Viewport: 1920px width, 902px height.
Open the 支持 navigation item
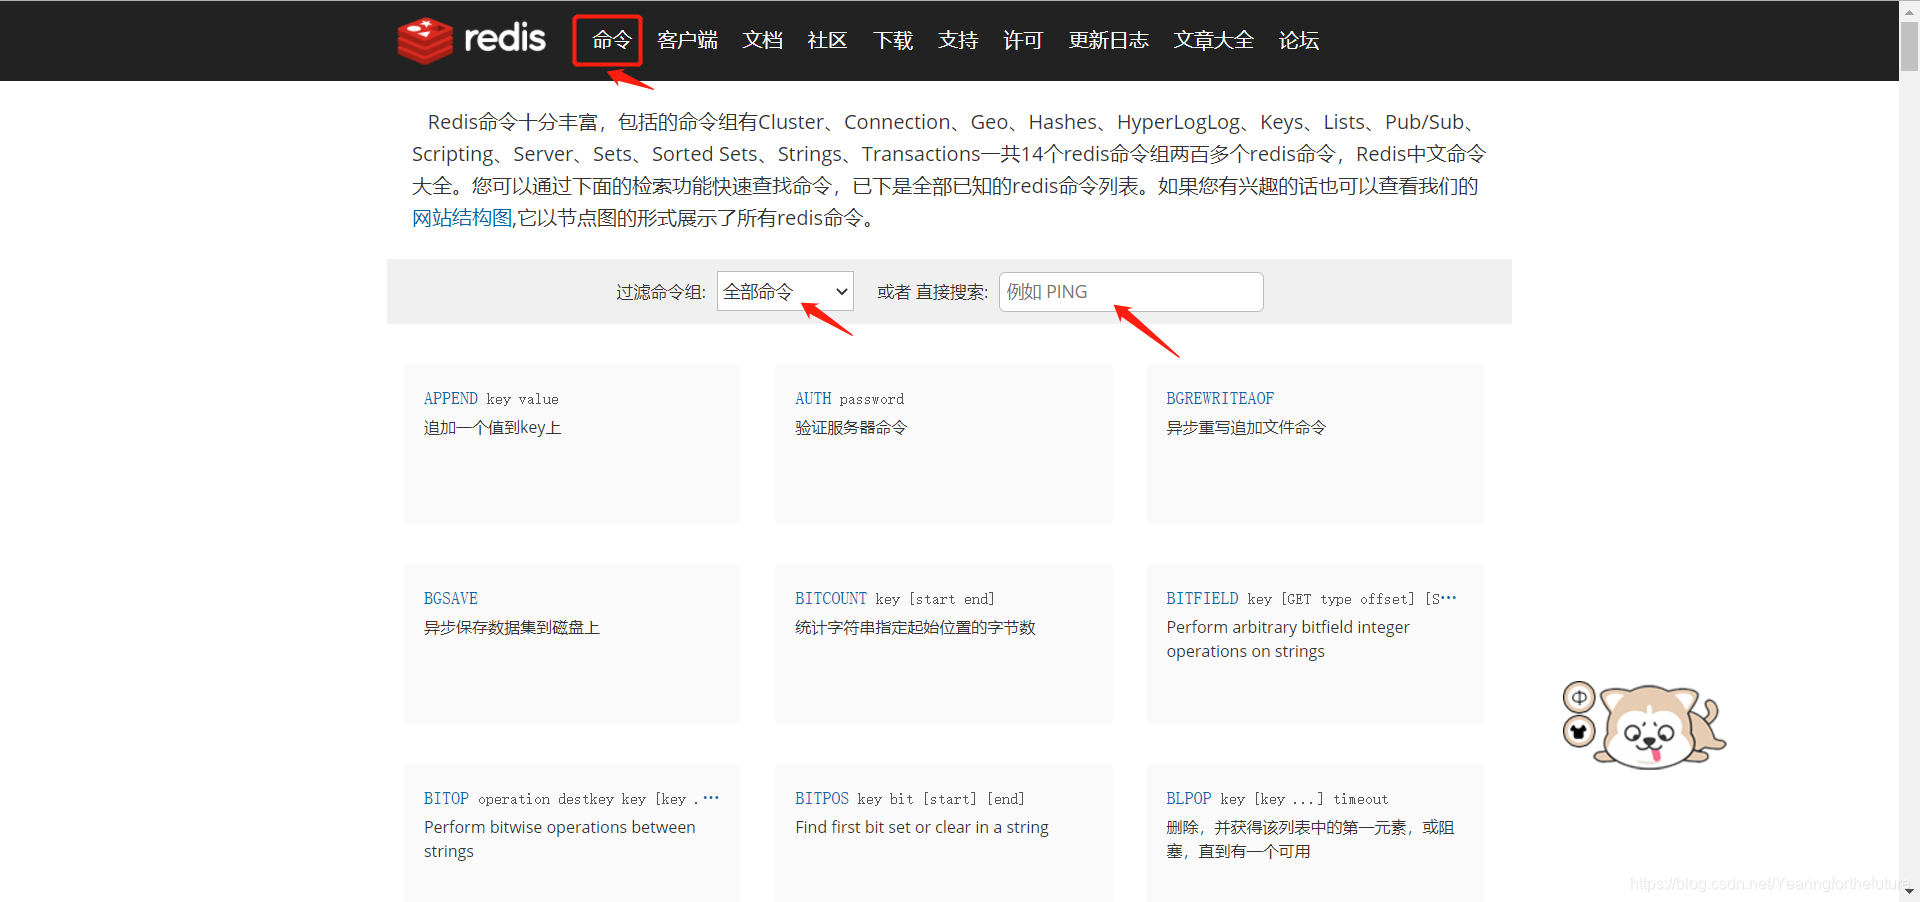pos(958,40)
